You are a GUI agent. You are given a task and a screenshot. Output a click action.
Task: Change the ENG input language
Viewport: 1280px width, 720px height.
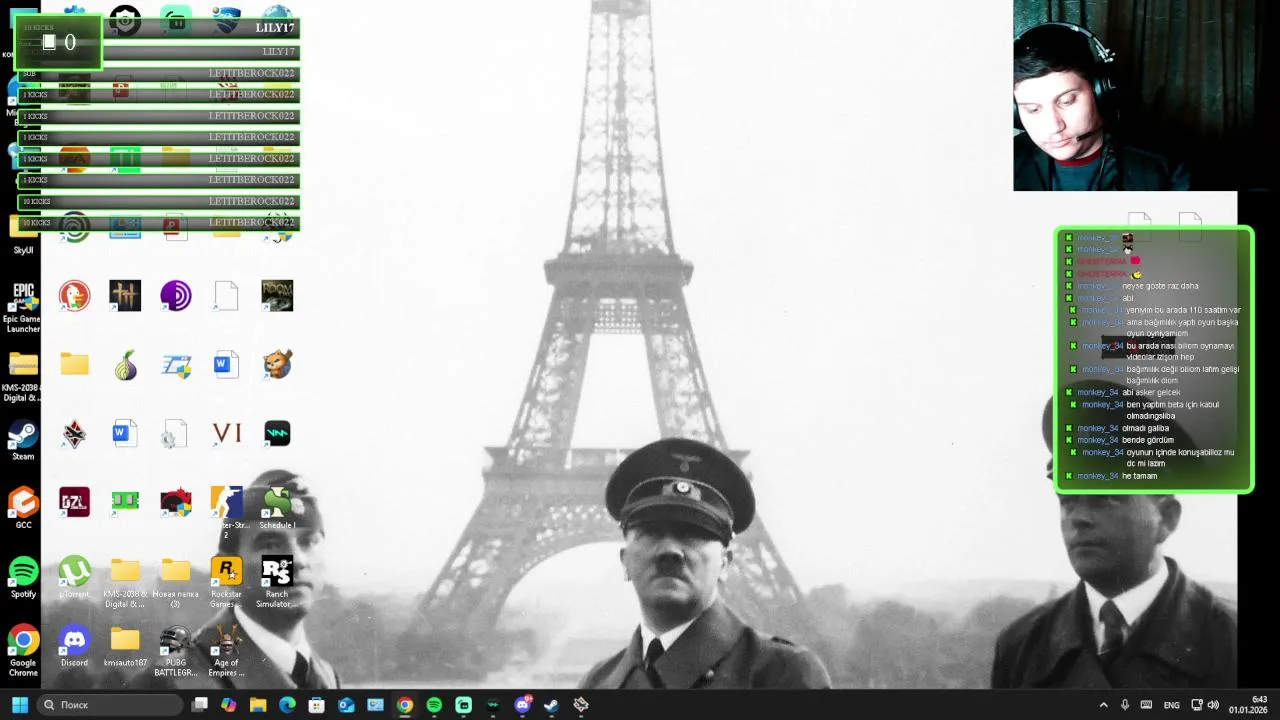[1171, 705]
